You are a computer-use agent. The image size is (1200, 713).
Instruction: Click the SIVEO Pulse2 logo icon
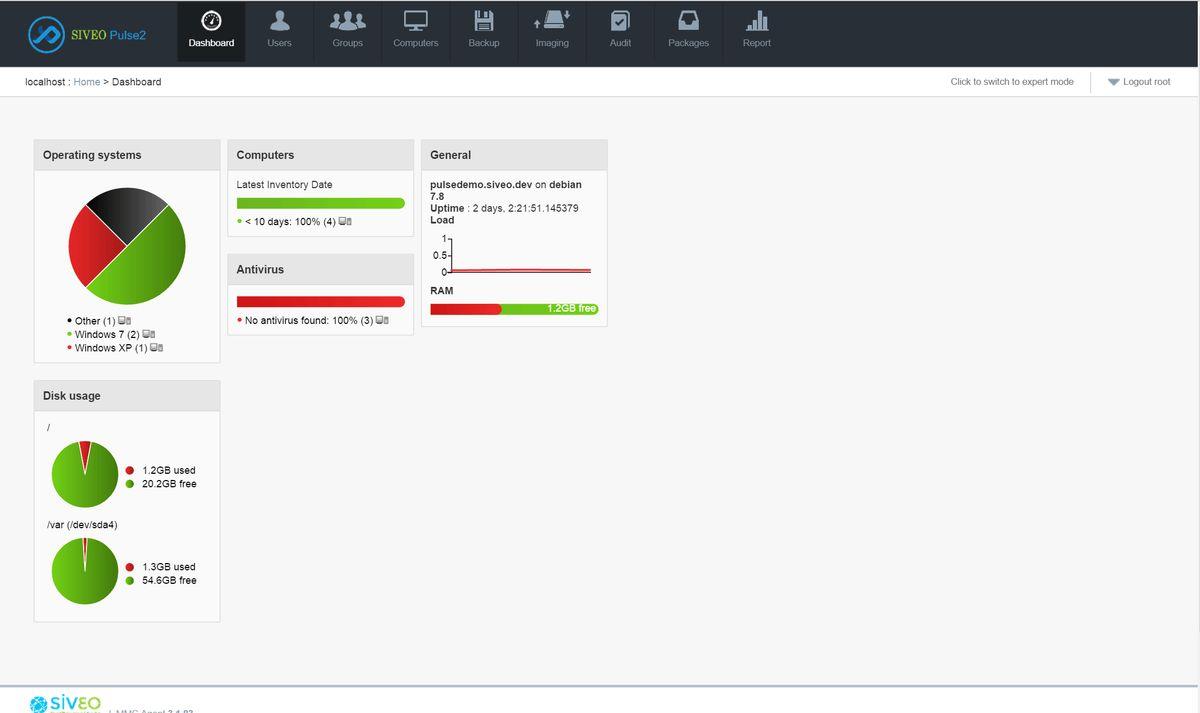click(x=46, y=34)
